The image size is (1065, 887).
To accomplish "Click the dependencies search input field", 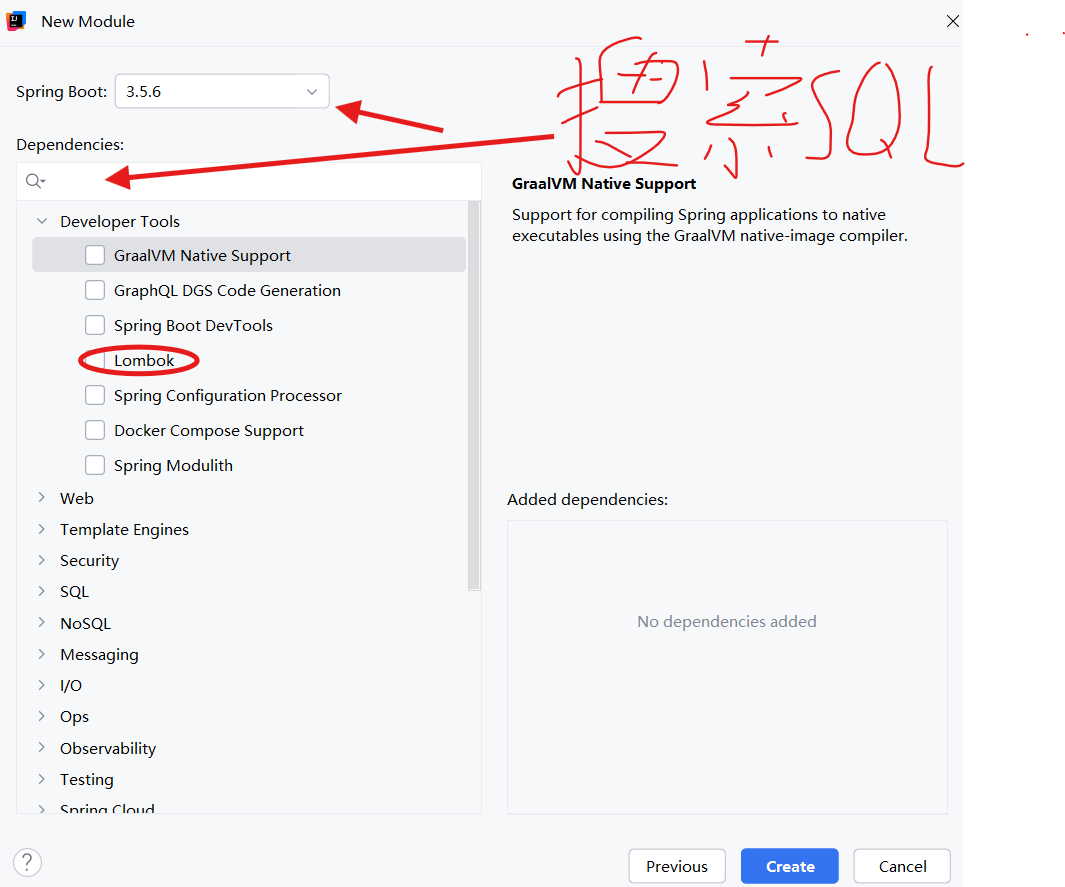I will click(249, 181).
